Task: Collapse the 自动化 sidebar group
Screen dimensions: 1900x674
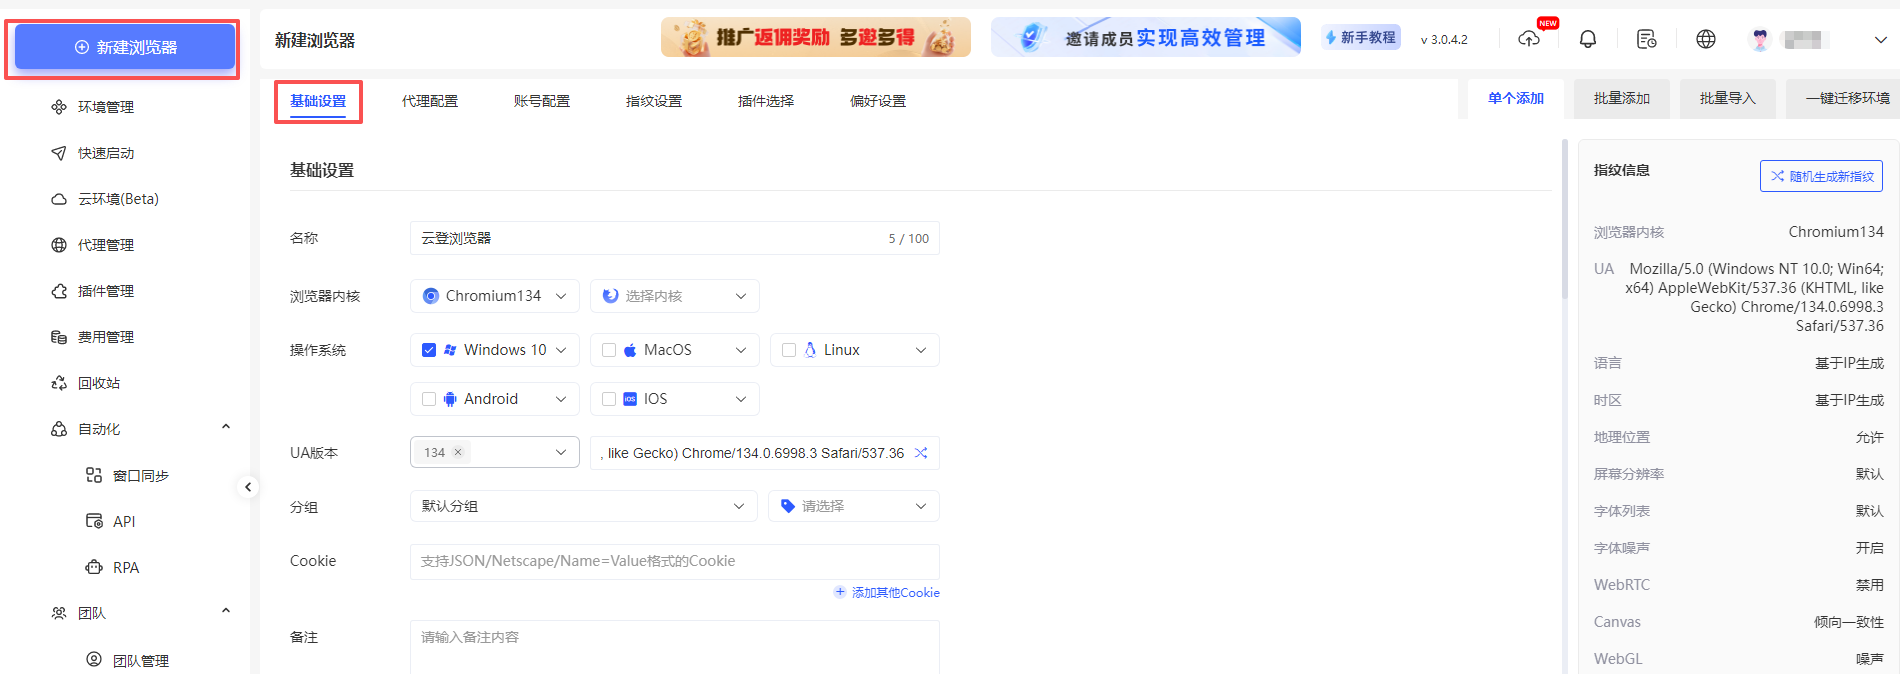Action: (226, 428)
